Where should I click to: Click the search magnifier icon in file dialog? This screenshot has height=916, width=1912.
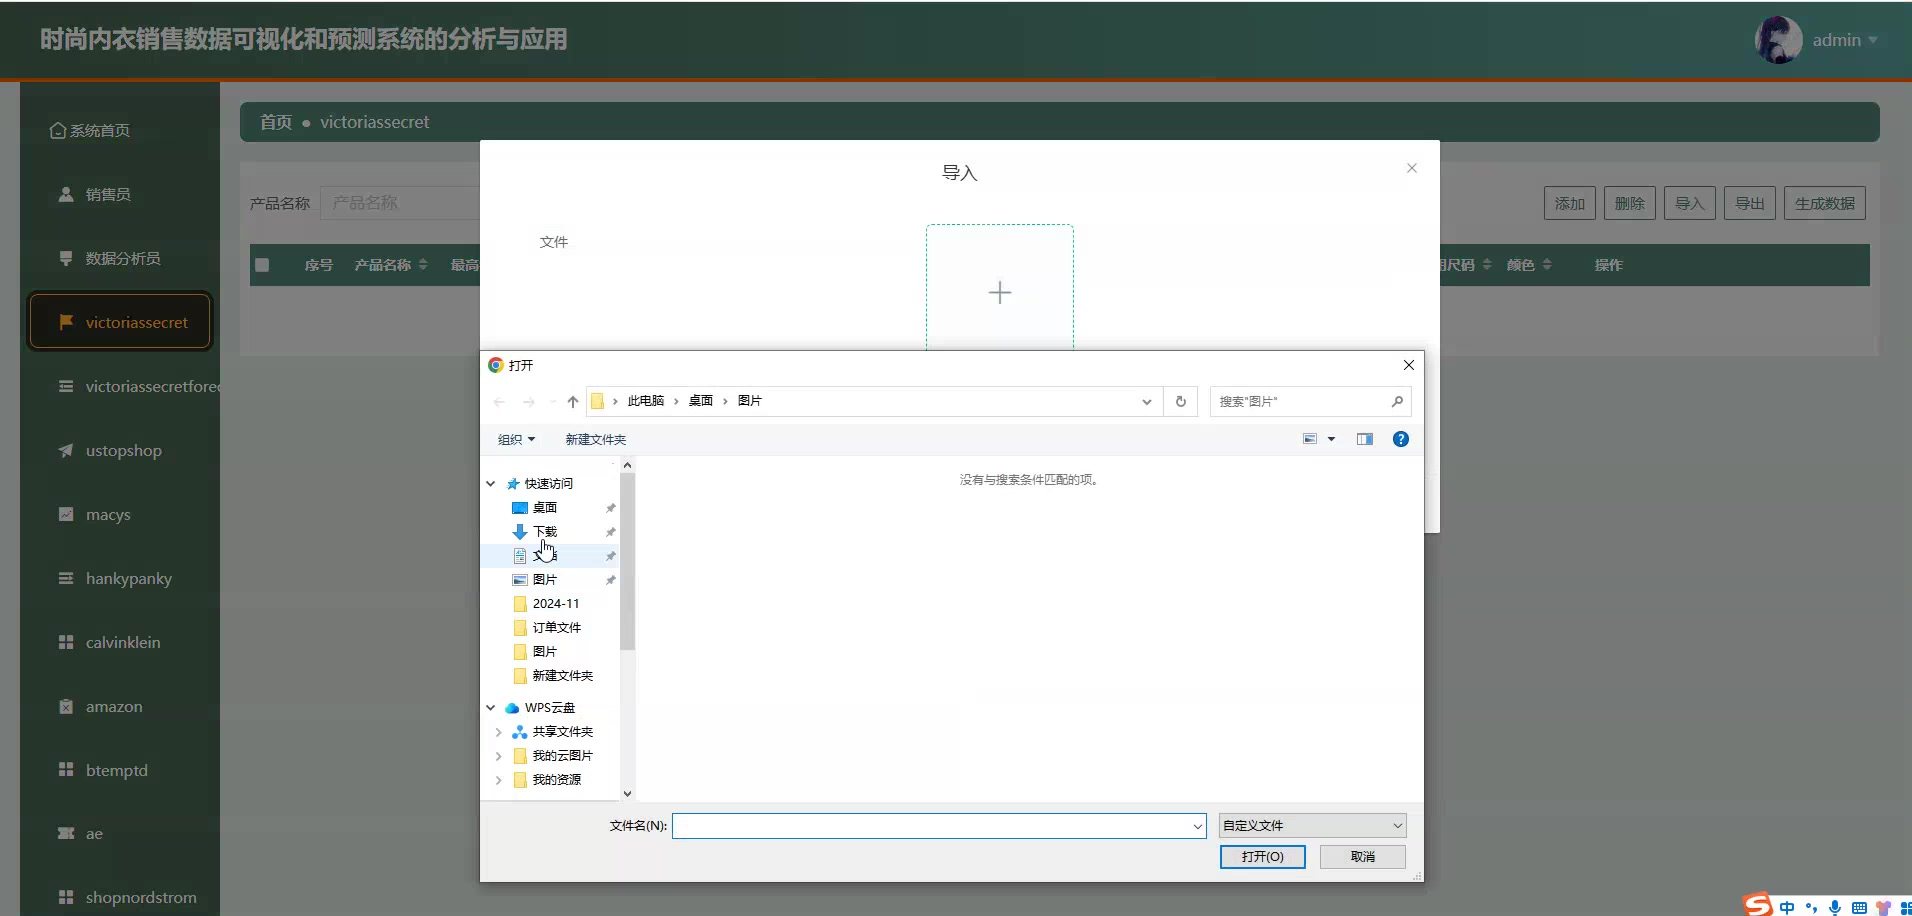[1397, 401]
